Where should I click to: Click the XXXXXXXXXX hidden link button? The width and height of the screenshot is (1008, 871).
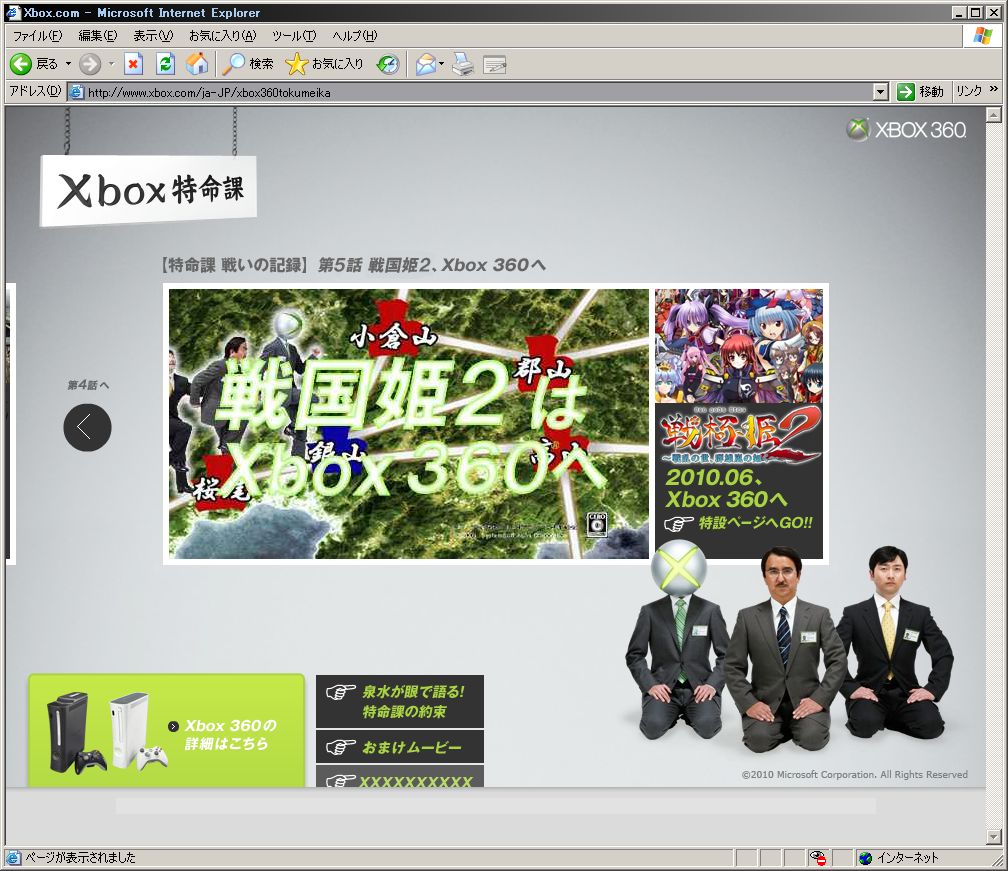400,777
